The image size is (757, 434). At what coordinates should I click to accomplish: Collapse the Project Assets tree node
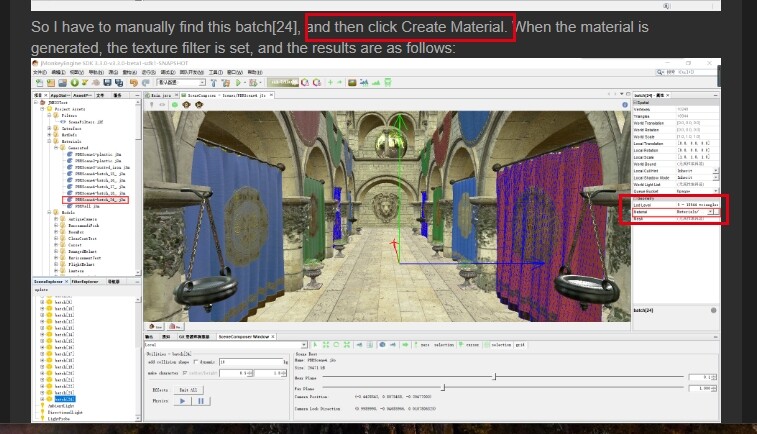[42, 109]
